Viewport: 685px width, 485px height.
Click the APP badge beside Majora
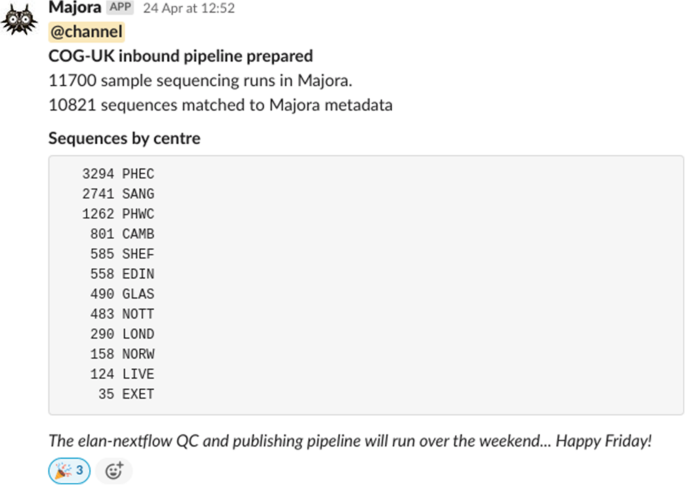120,8
